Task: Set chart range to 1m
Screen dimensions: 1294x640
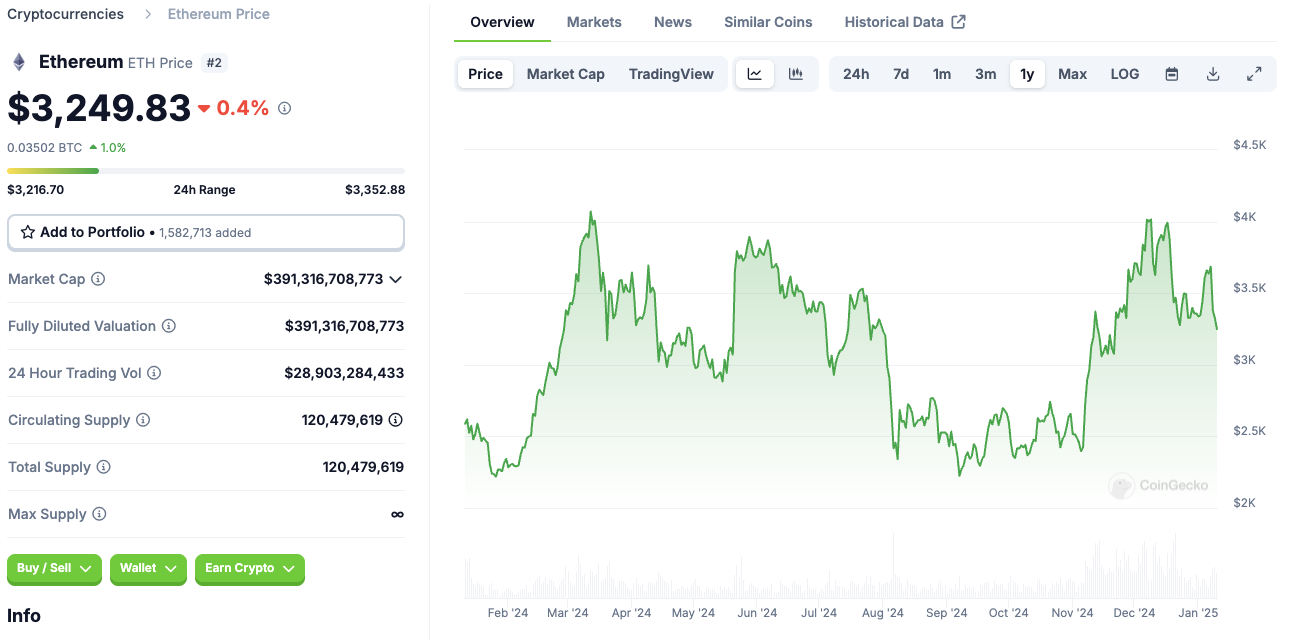Action: (942, 74)
